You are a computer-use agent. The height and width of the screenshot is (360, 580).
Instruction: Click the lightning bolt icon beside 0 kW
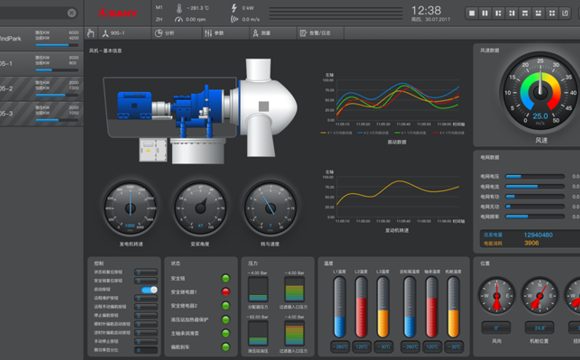pyautogui.click(x=234, y=8)
